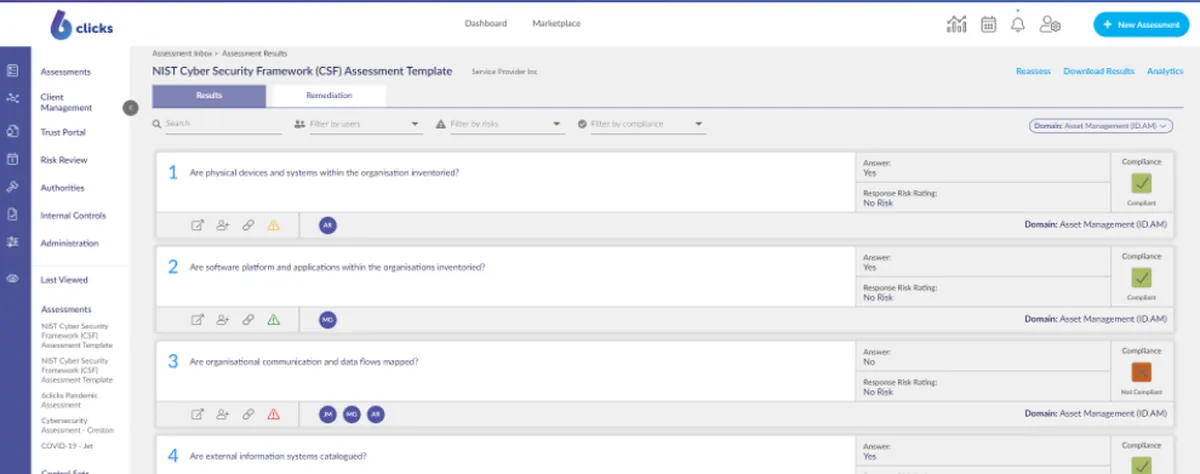Image resolution: width=1200 pixels, height=474 pixels.
Task: Click link icon for question 2
Action: 248,319
